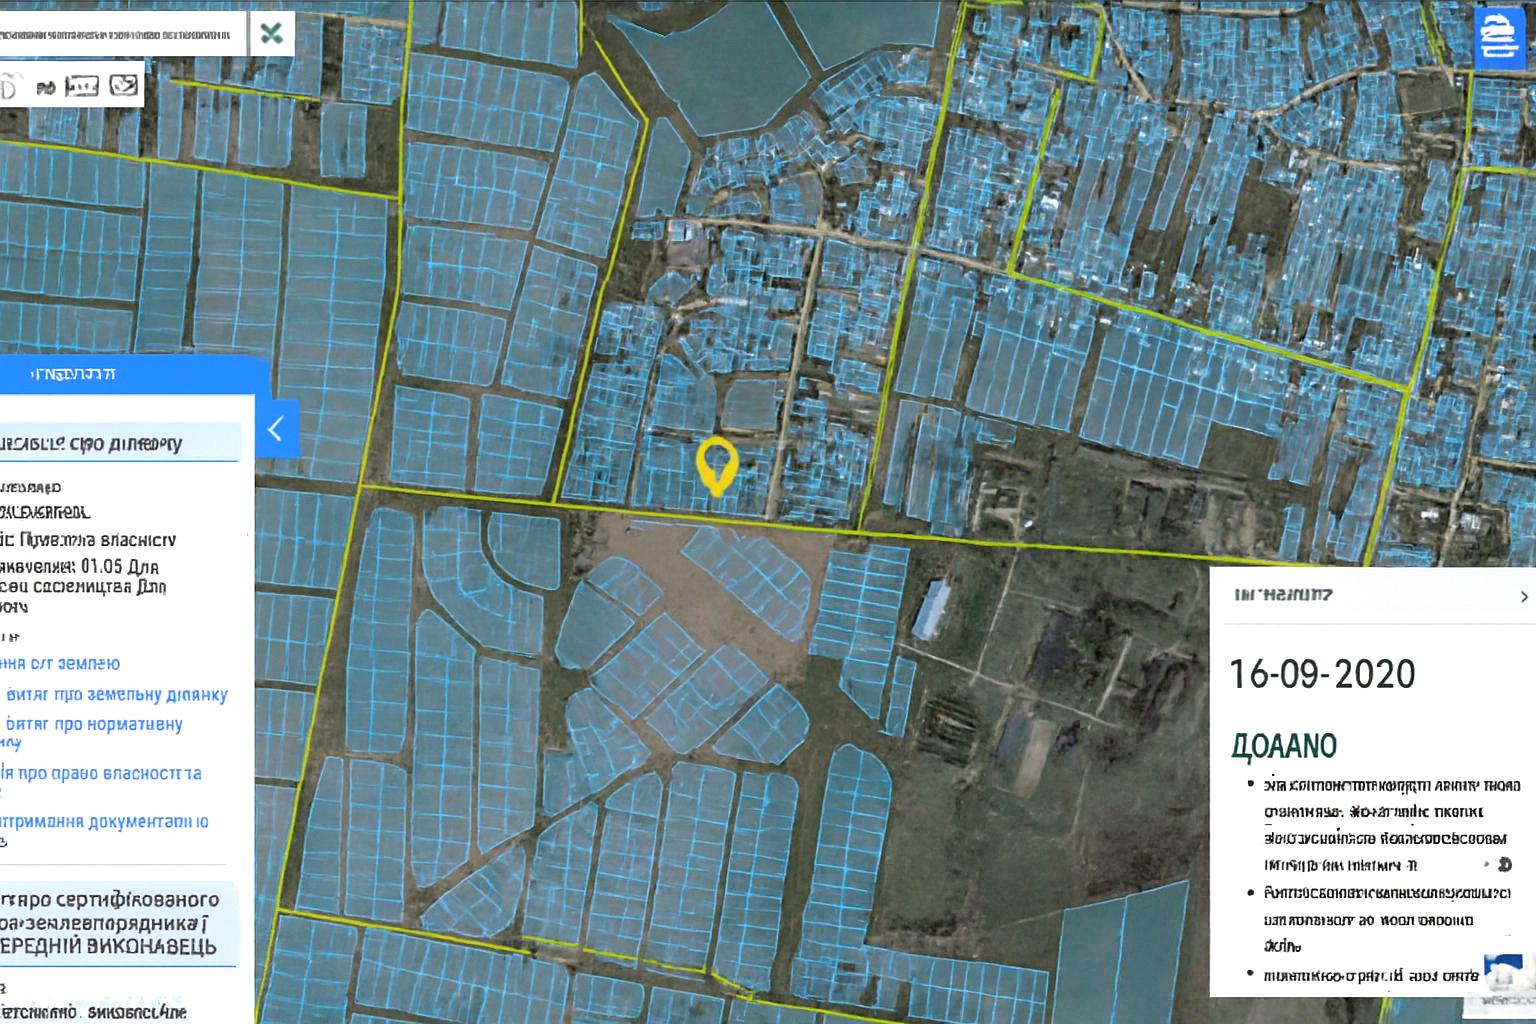Select the yellow location pin marker on the map

[717, 467]
